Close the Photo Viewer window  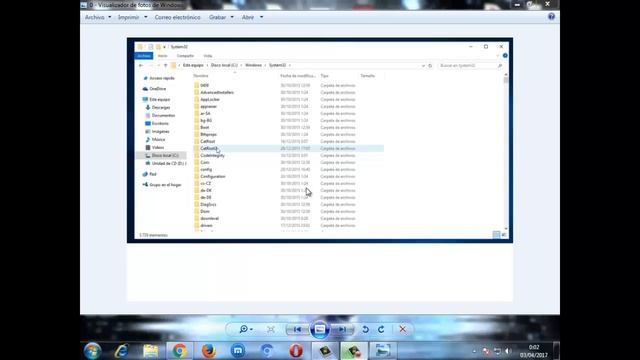click(x=548, y=4)
